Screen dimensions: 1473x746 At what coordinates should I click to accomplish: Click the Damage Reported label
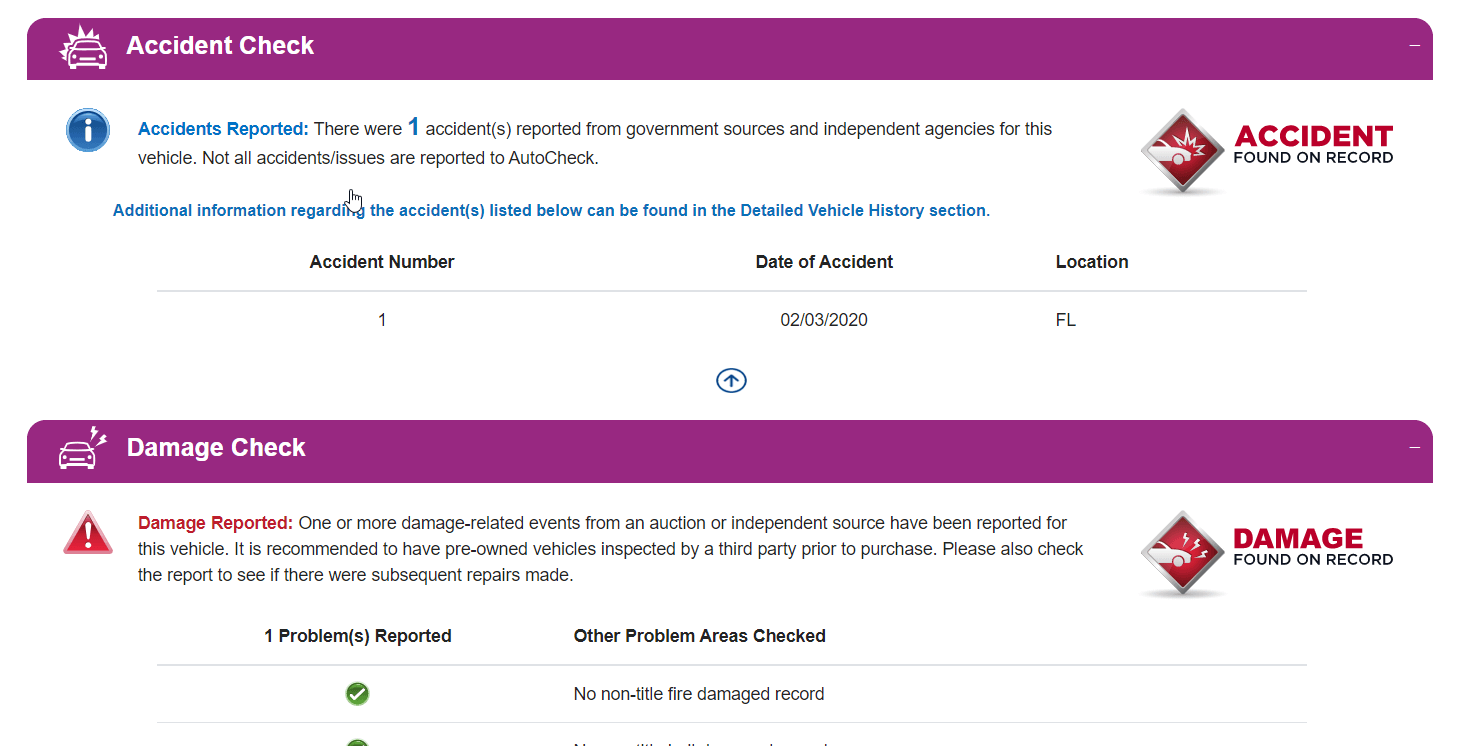click(215, 523)
